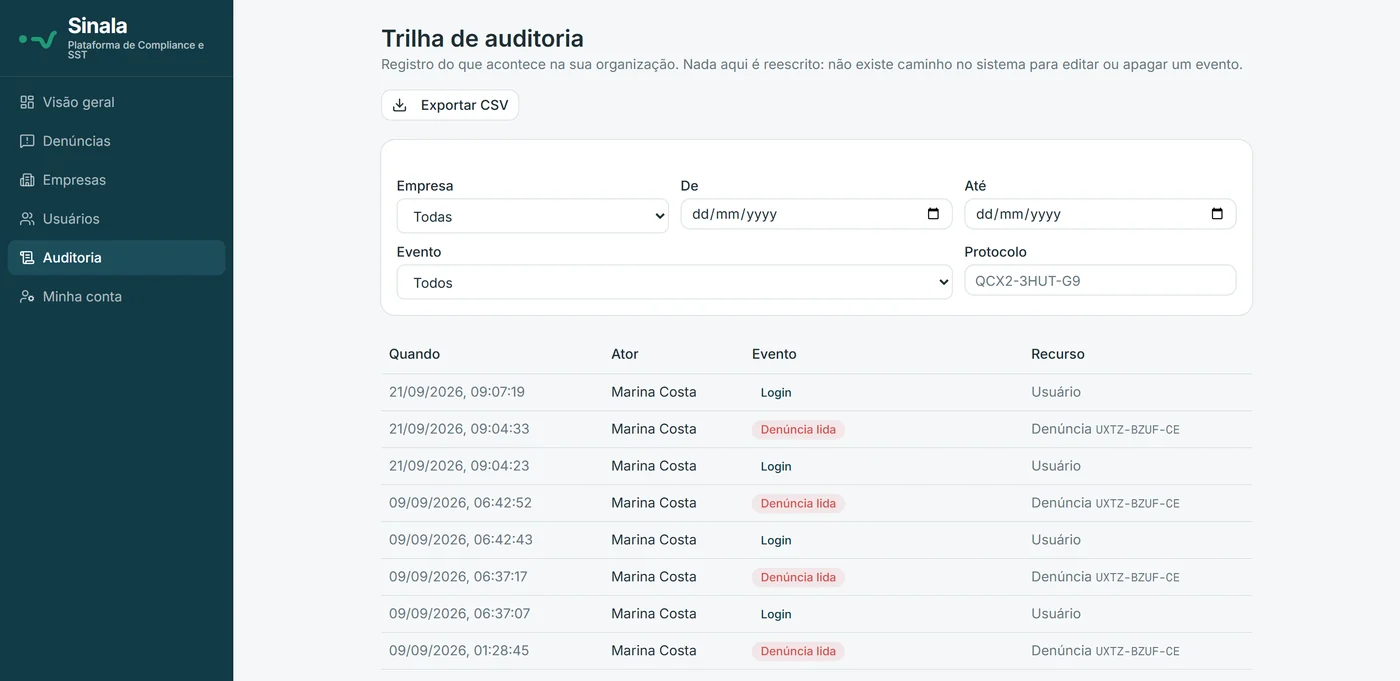Click timestamp 09/09/2026, 01:28:45
This screenshot has height=681, width=1400.
coord(459,651)
